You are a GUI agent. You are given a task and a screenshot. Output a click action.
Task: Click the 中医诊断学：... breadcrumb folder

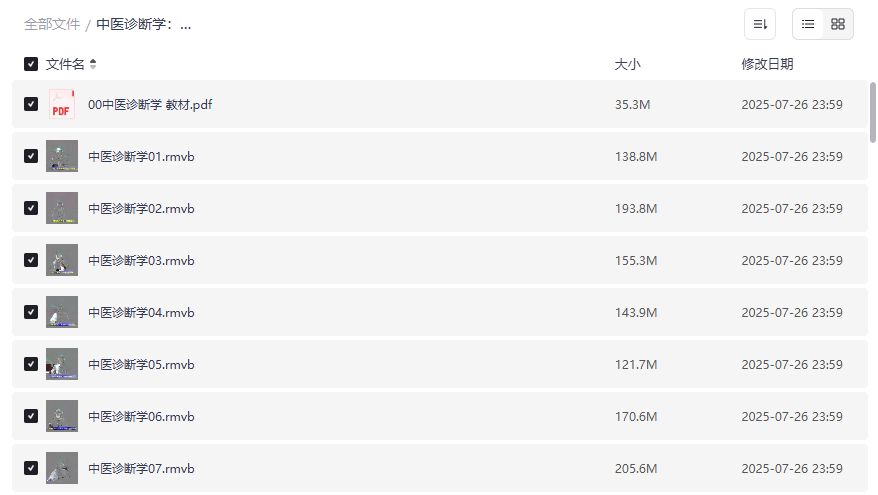pyautogui.click(x=144, y=24)
